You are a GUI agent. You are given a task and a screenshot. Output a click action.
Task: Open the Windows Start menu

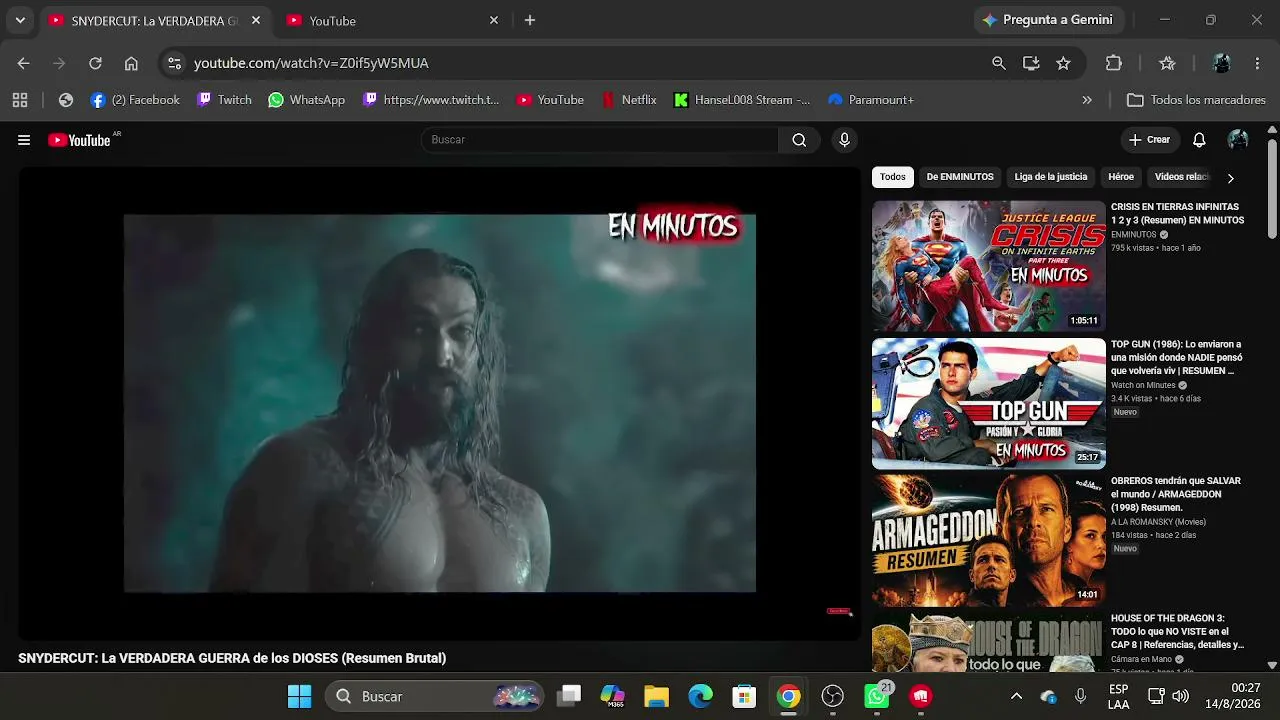(299, 696)
